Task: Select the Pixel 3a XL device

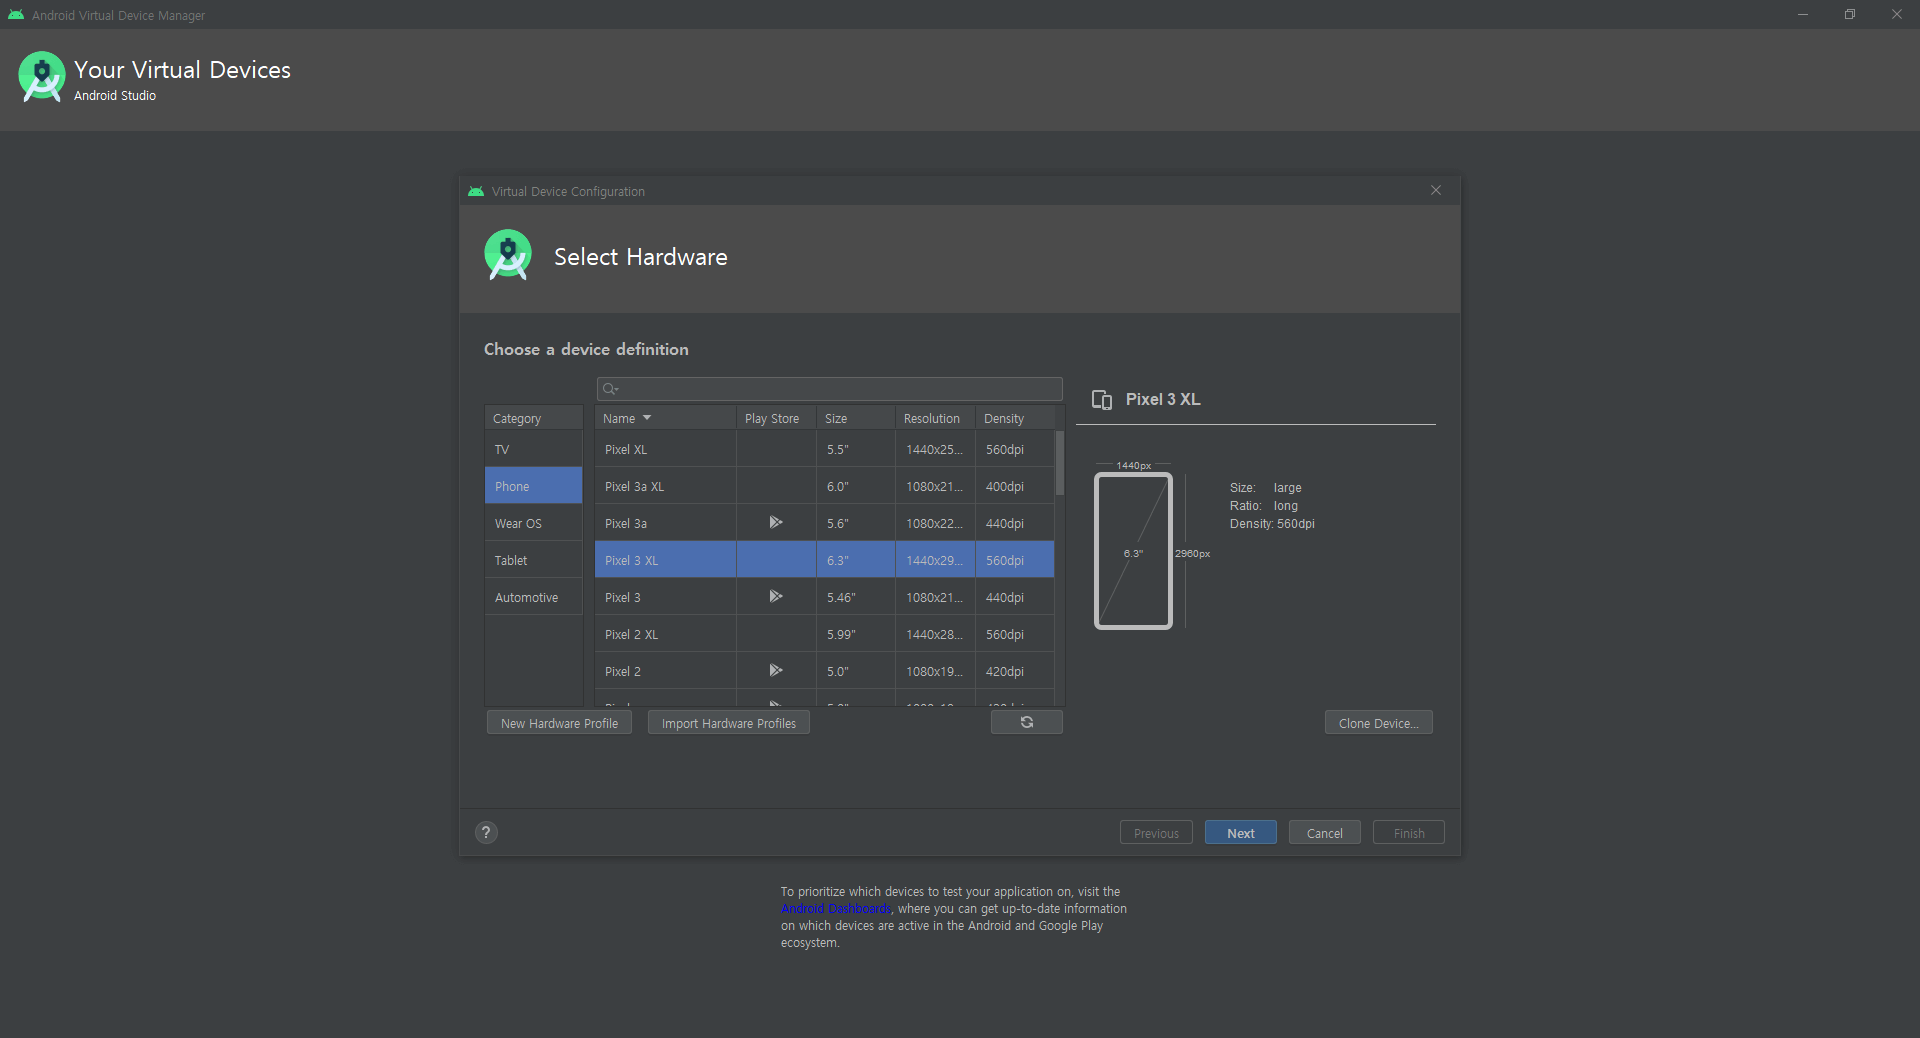Action: click(x=825, y=486)
